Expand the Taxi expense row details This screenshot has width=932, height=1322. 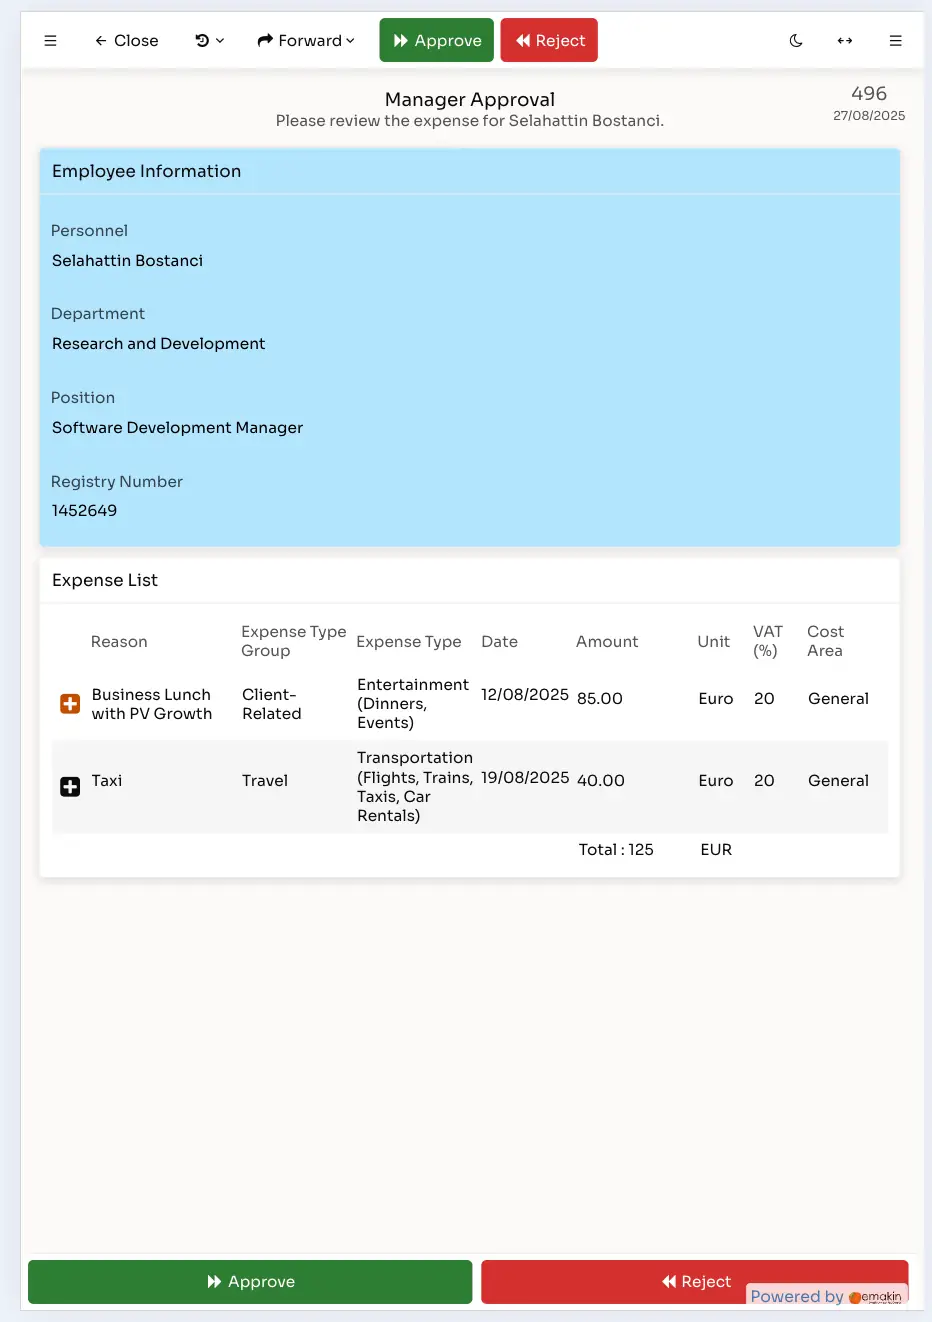click(x=69, y=786)
